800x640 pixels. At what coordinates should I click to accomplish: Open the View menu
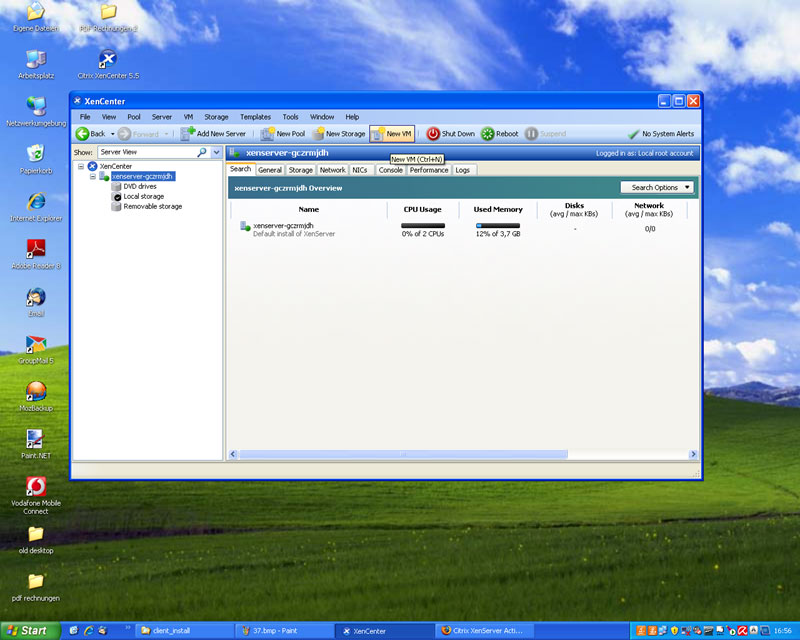(x=109, y=117)
